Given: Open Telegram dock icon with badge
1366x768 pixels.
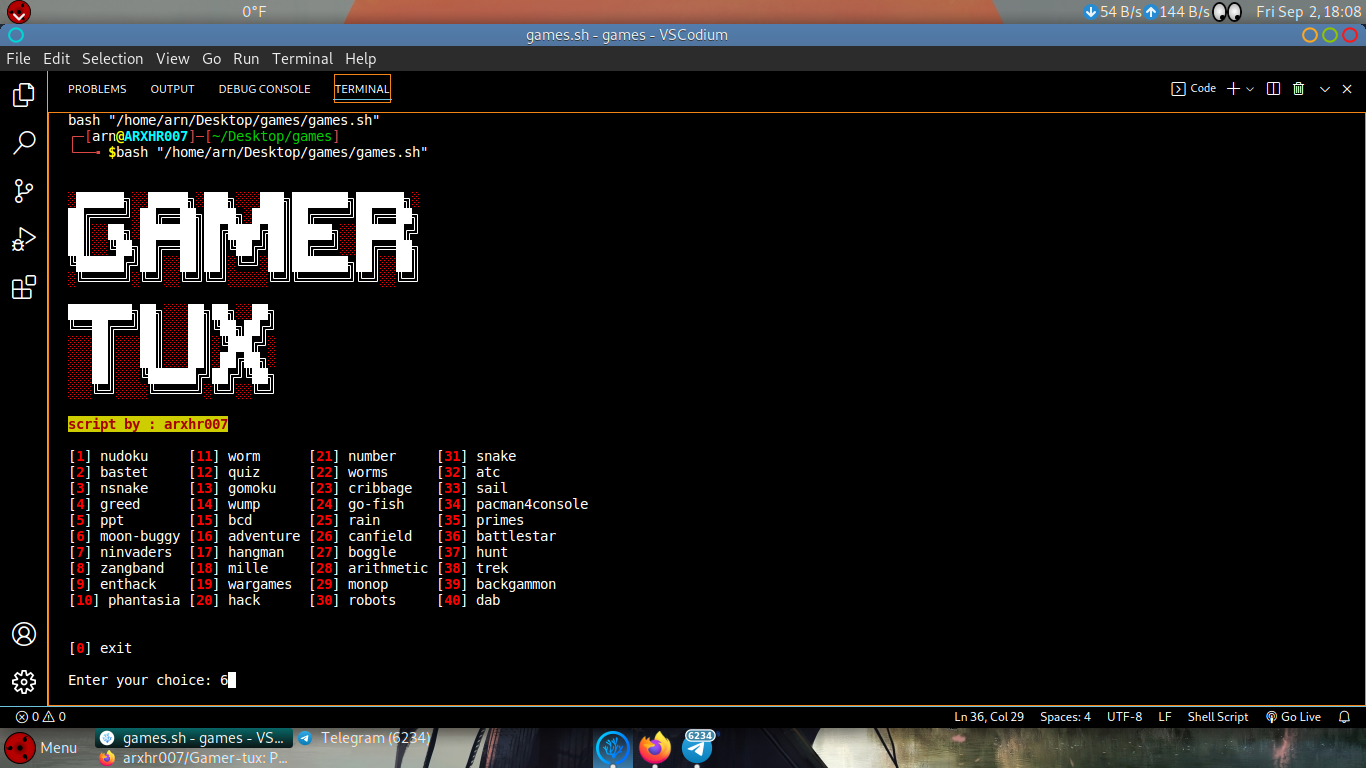Looking at the screenshot, I should coord(698,747).
